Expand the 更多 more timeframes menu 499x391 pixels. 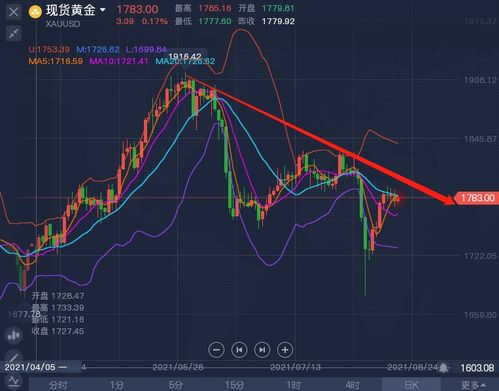(x=473, y=385)
